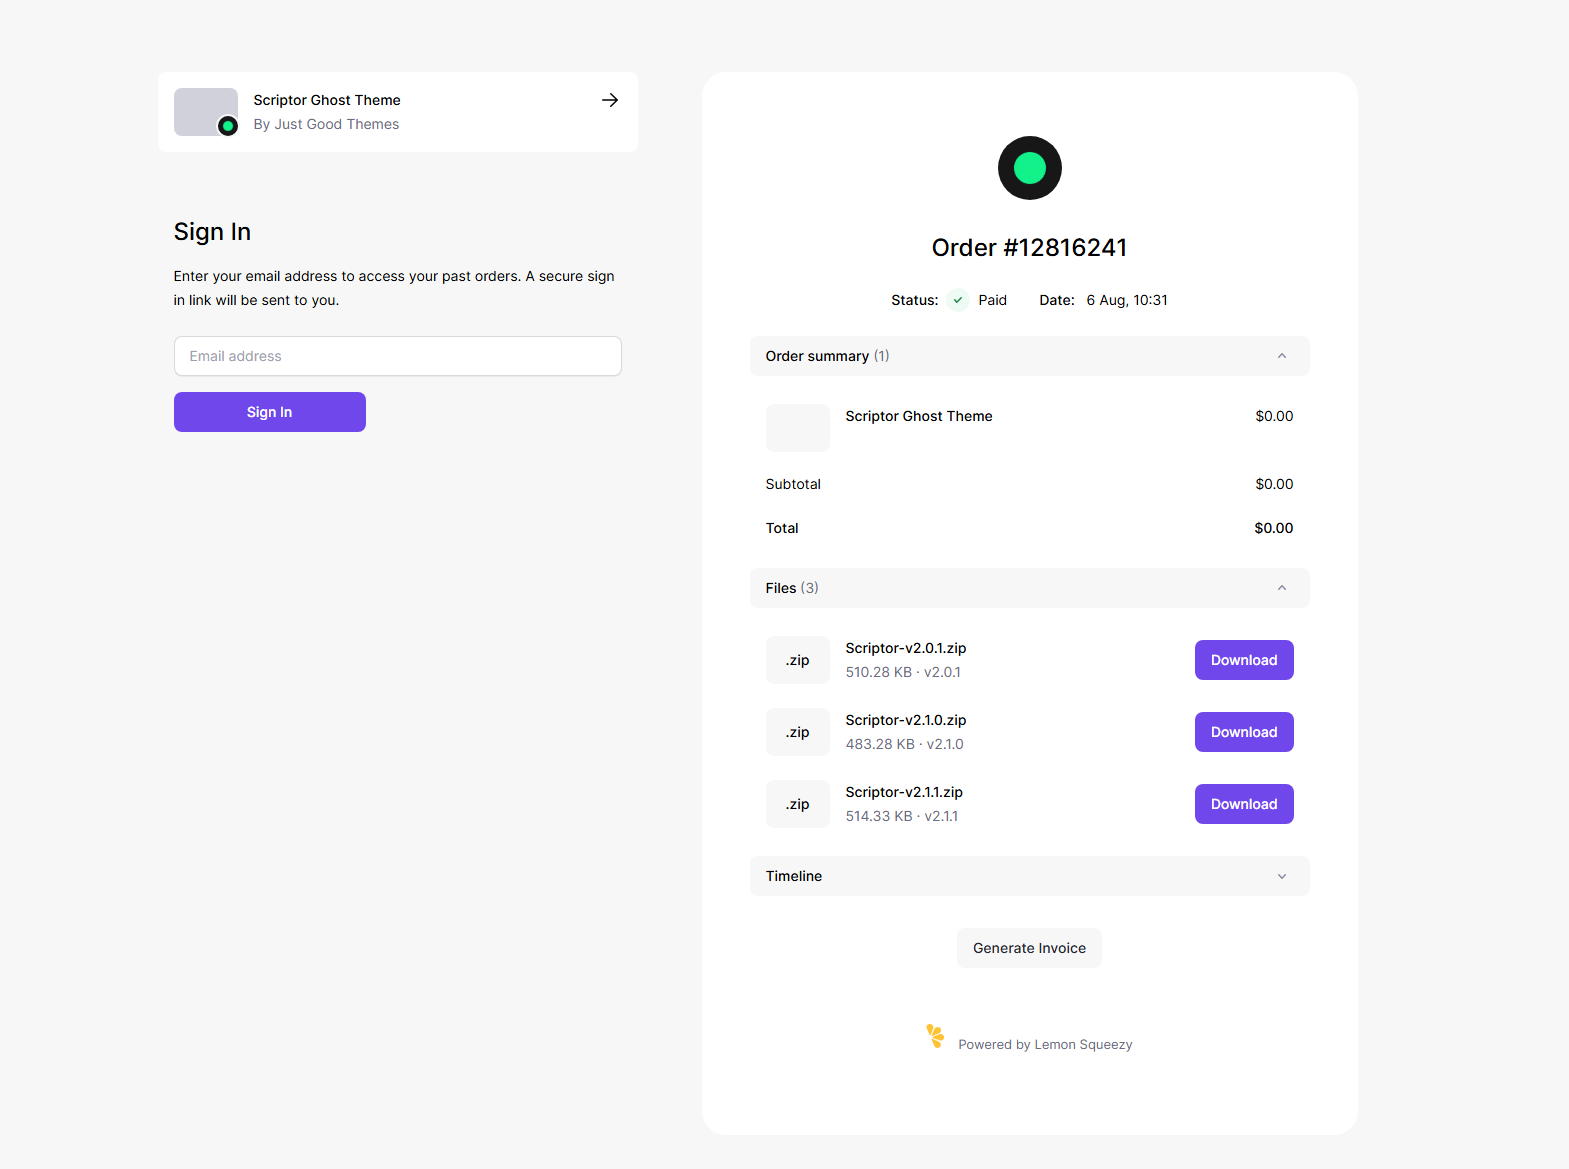
Task: Click the Paid status checkmark icon
Action: tap(958, 300)
